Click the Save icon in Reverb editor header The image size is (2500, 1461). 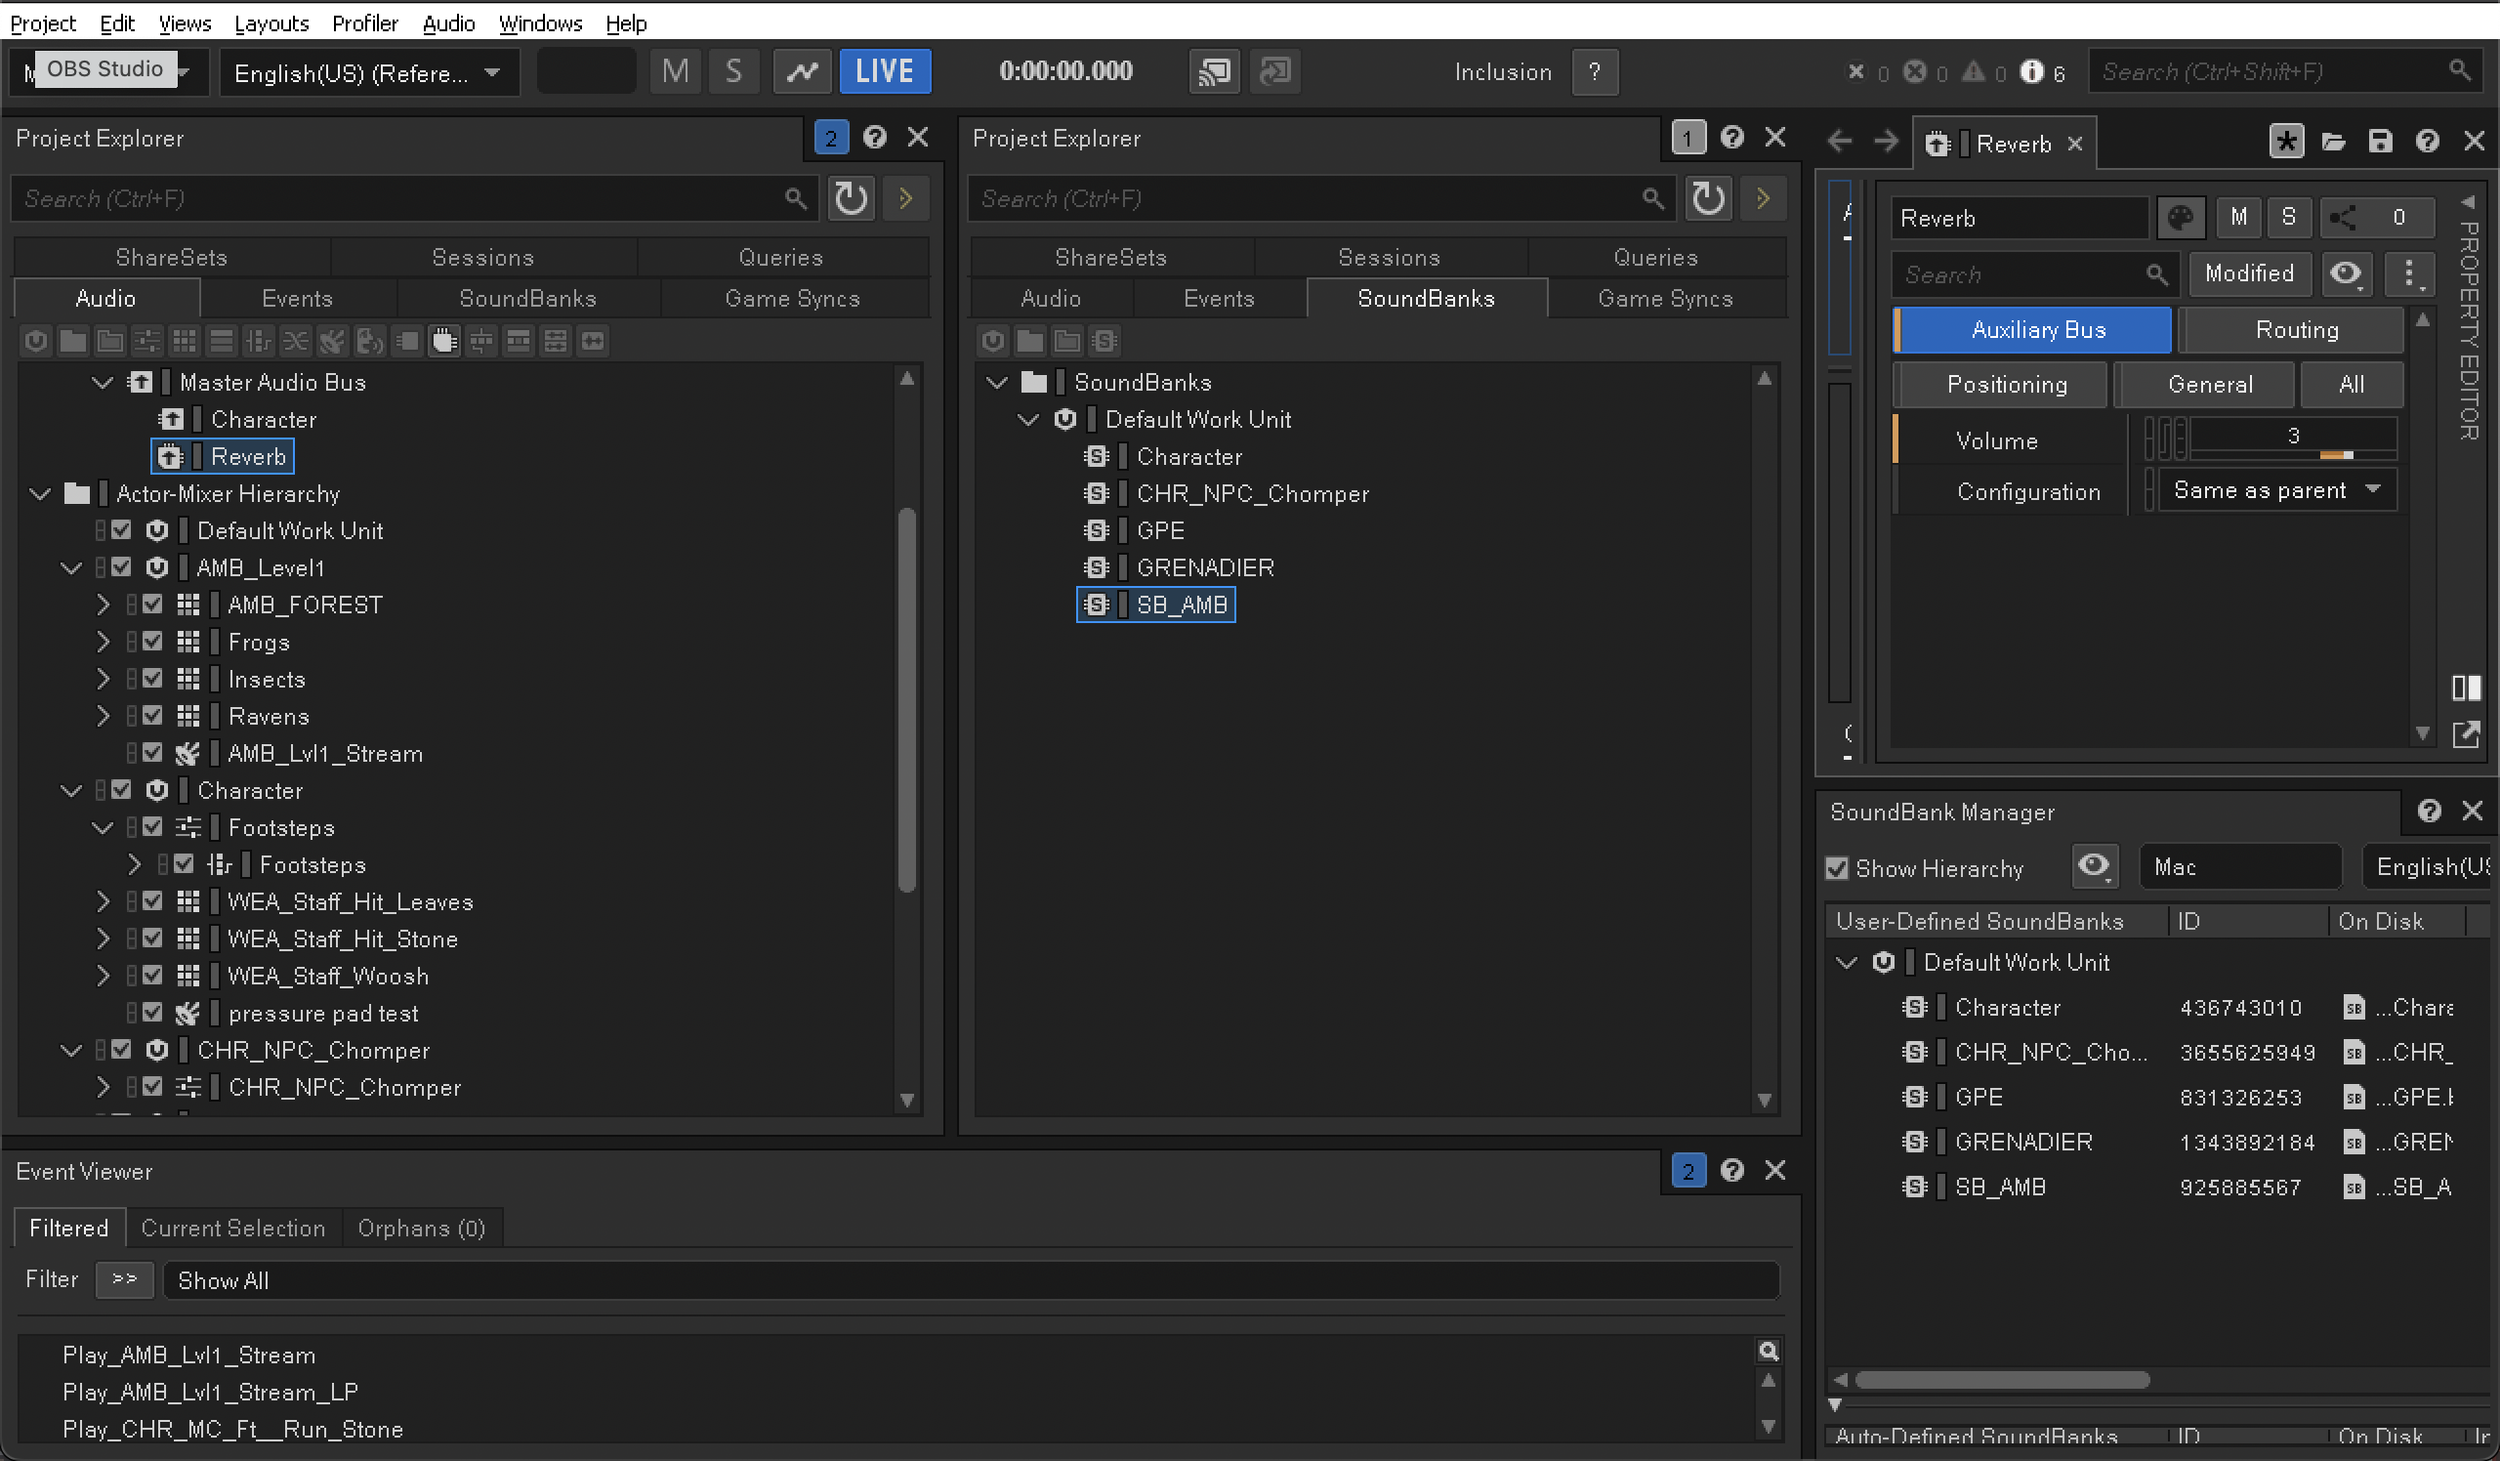point(2380,142)
